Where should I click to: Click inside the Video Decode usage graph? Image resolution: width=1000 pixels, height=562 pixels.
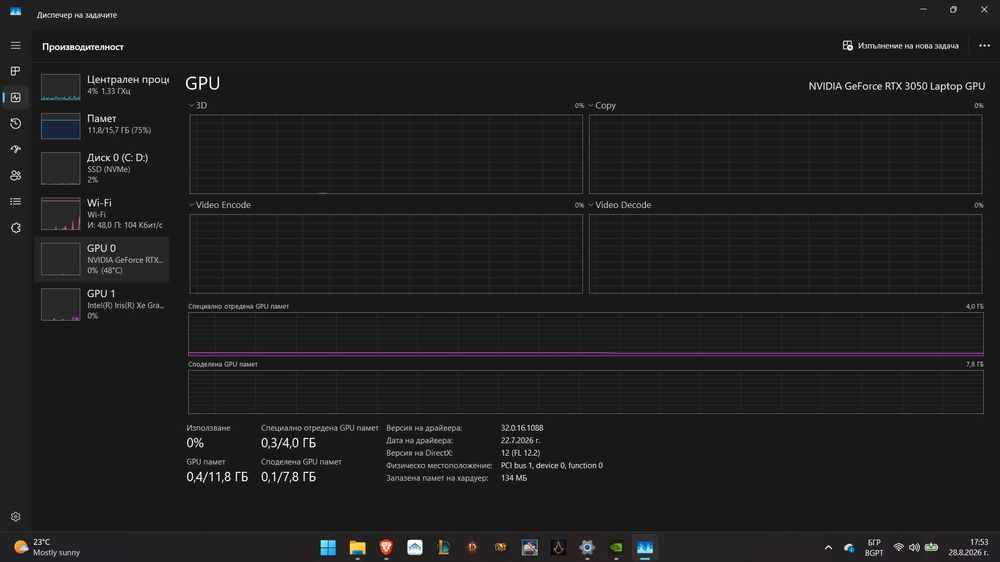[785, 254]
